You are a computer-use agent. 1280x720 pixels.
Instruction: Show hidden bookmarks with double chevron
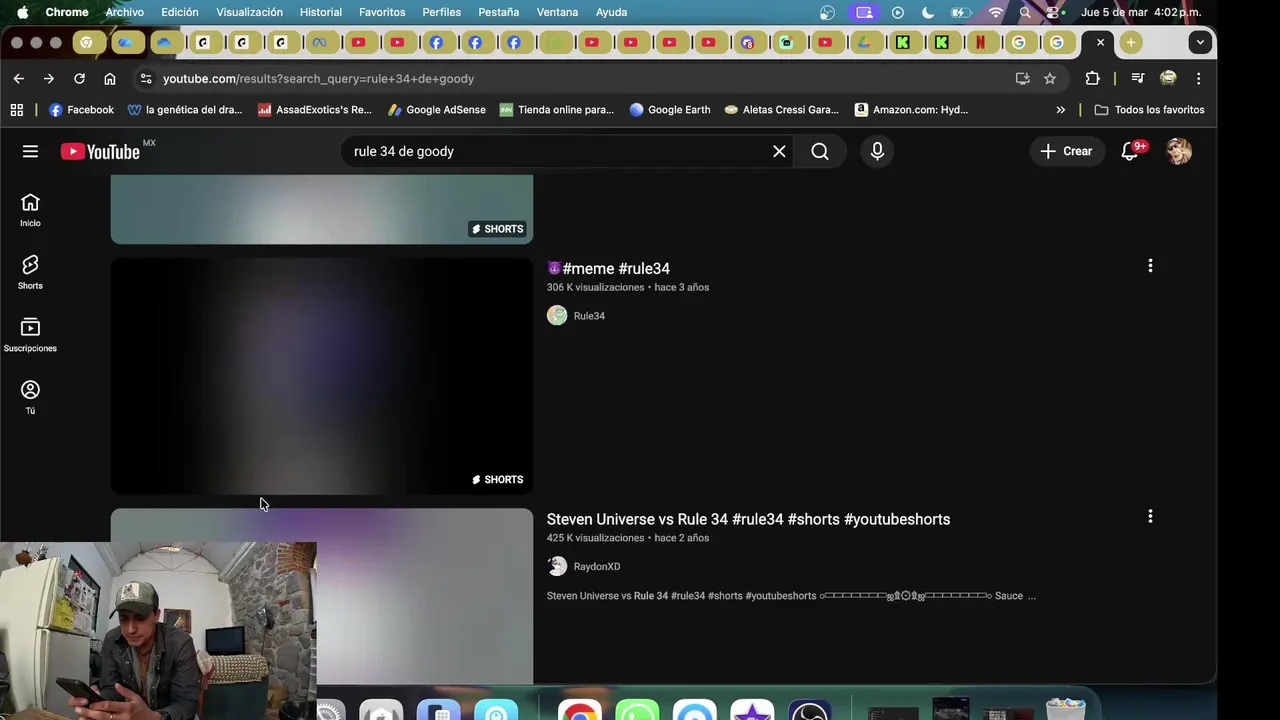(x=1061, y=110)
